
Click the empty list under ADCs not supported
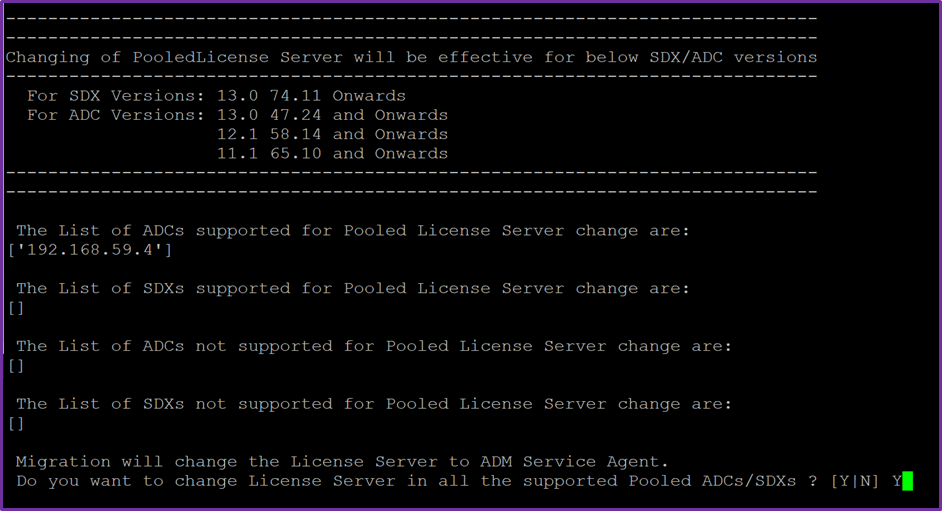click(15, 365)
